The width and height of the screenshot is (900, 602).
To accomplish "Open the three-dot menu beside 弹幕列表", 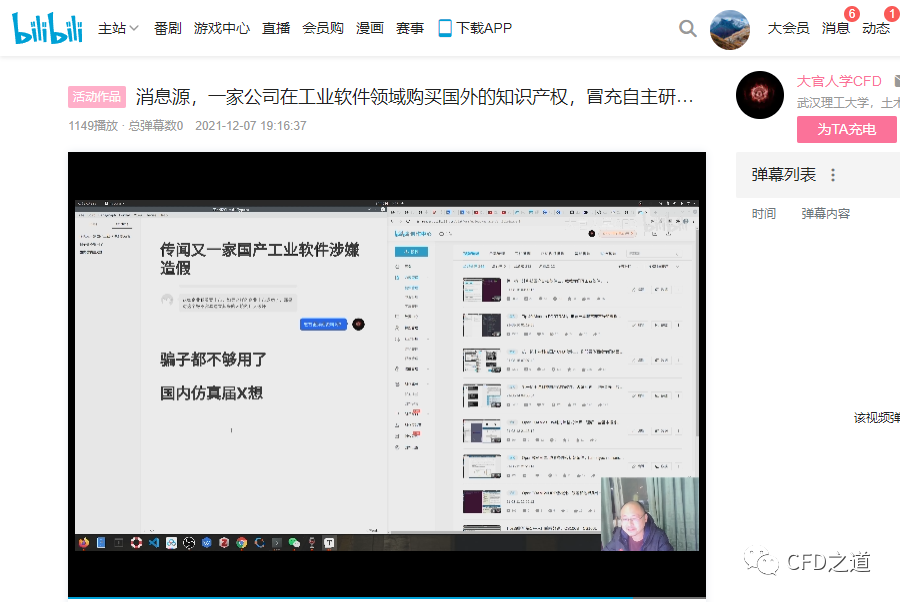I will tap(833, 174).
